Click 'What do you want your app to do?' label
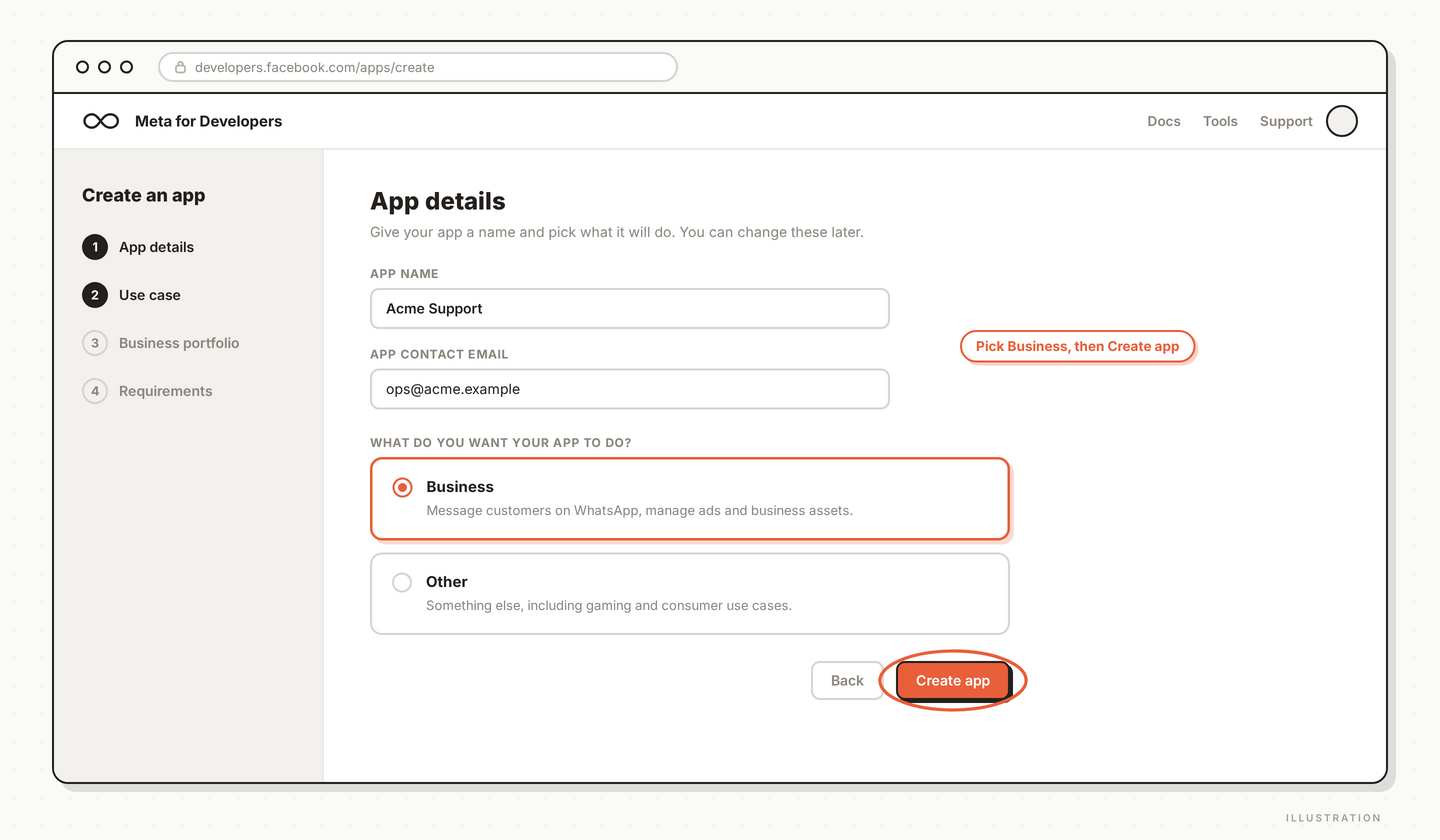The width and height of the screenshot is (1440, 840). [501, 442]
